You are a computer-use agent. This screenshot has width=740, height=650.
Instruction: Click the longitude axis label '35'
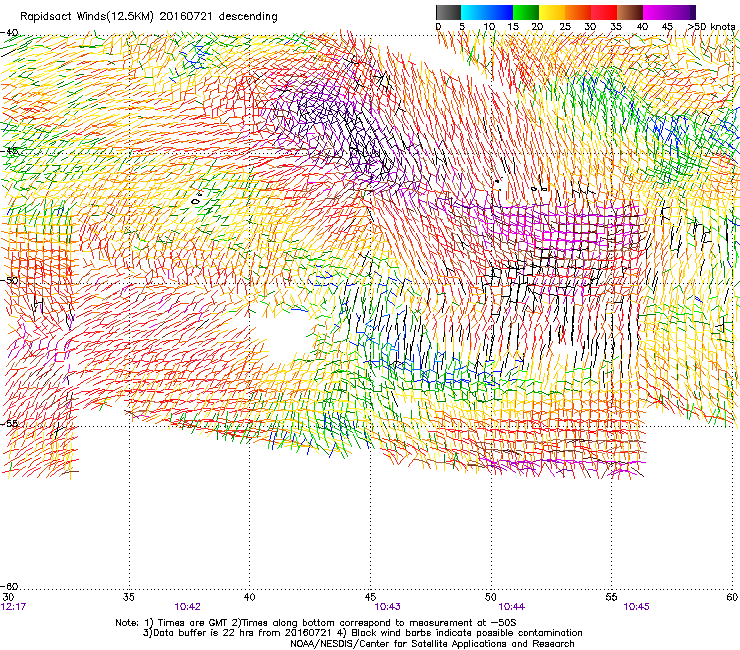tap(128, 597)
